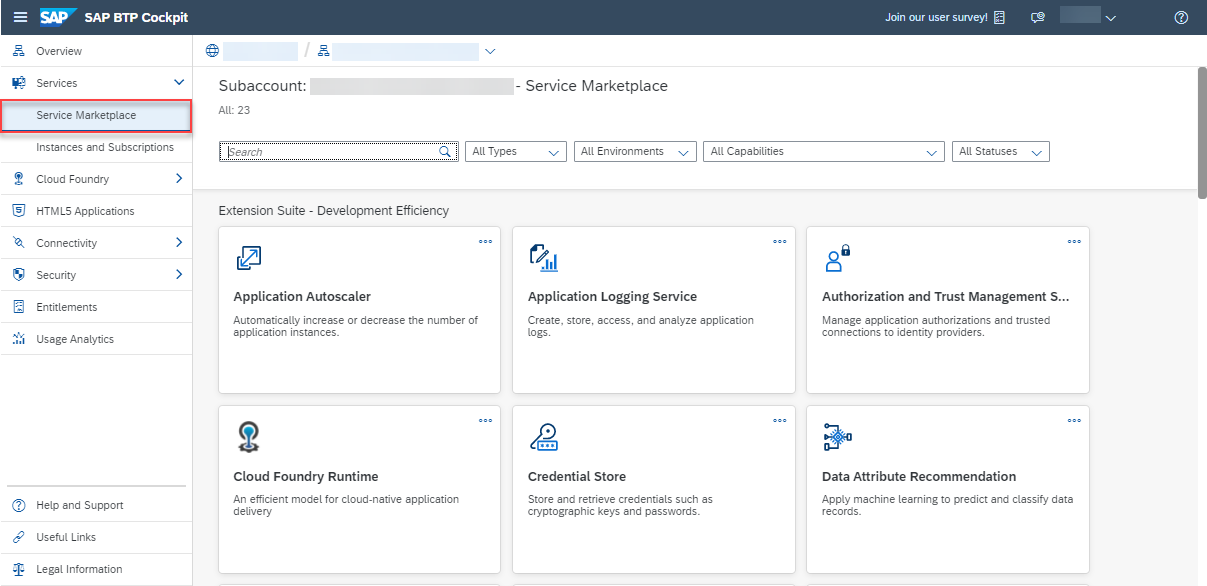Viewport: 1207px width, 586px height.
Task: Click the Usage Analytics sidebar icon
Action: pos(18,339)
